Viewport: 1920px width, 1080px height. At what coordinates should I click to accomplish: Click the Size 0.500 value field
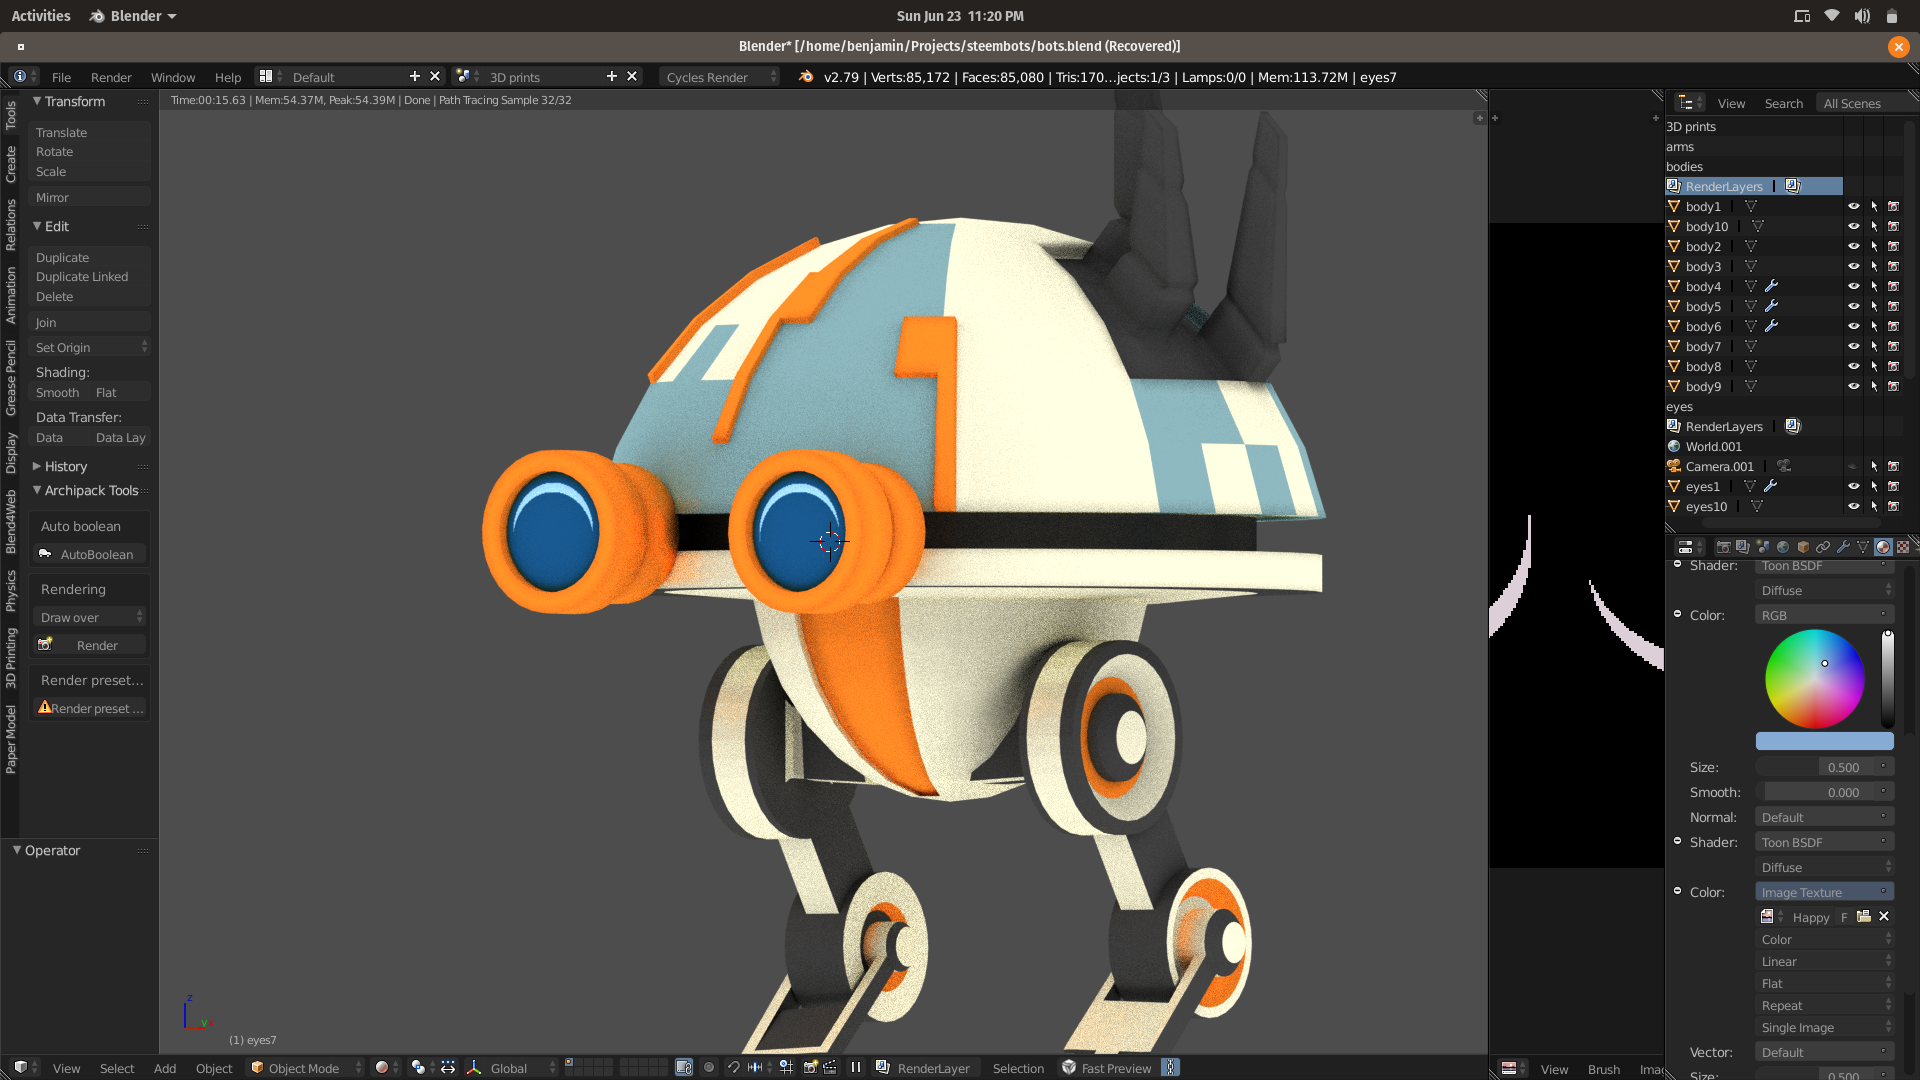point(1824,767)
